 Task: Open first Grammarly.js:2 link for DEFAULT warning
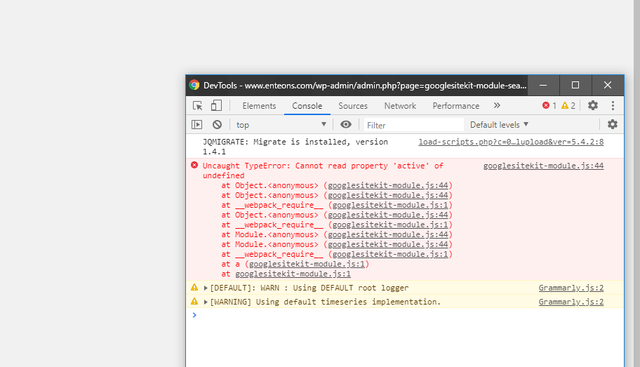pos(571,288)
